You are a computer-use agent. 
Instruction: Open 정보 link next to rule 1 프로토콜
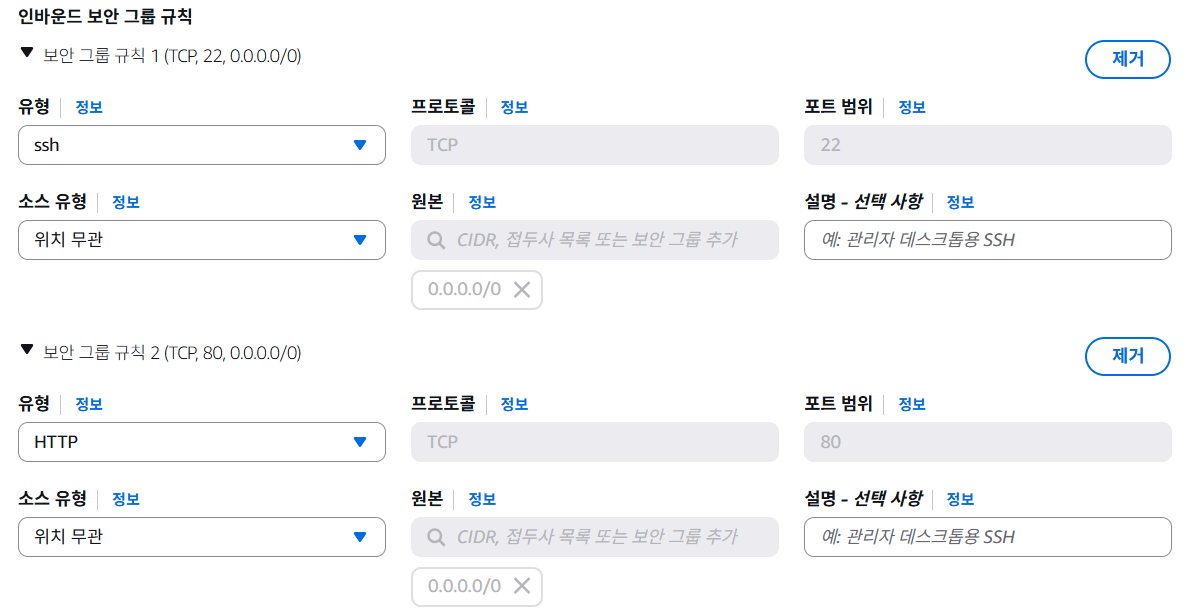point(514,107)
